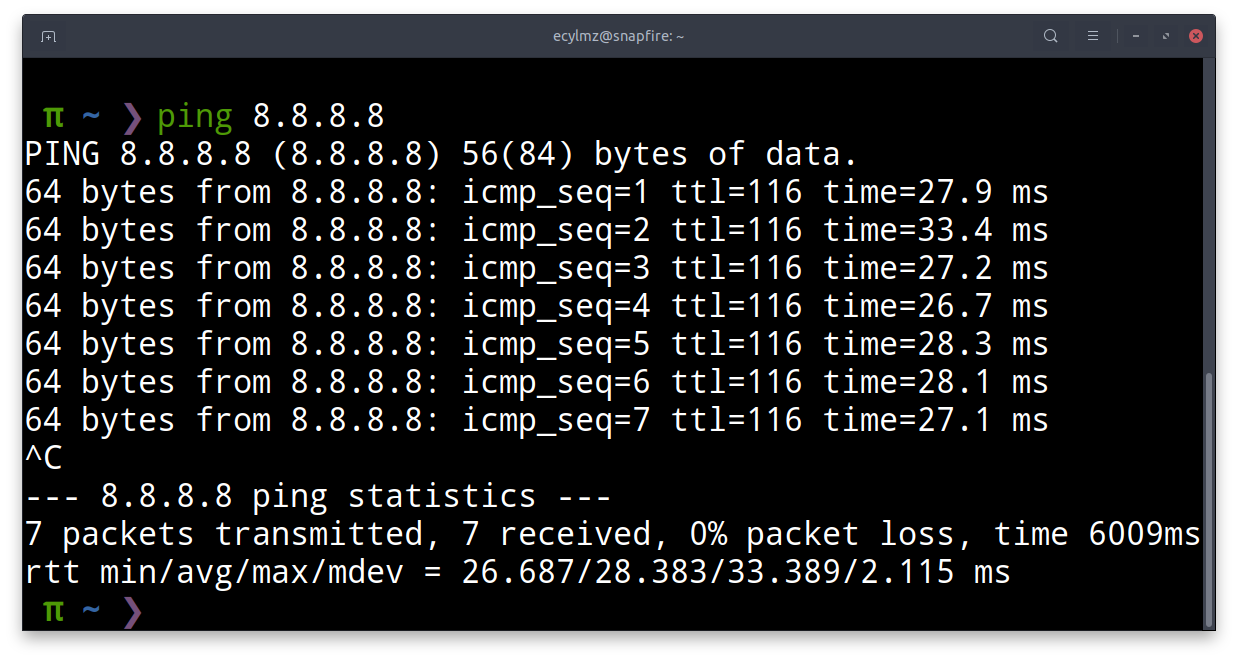The width and height of the screenshot is (1238, 661).
Task: Click the ecylmz@snapfire window title
Action: point(618,36)
